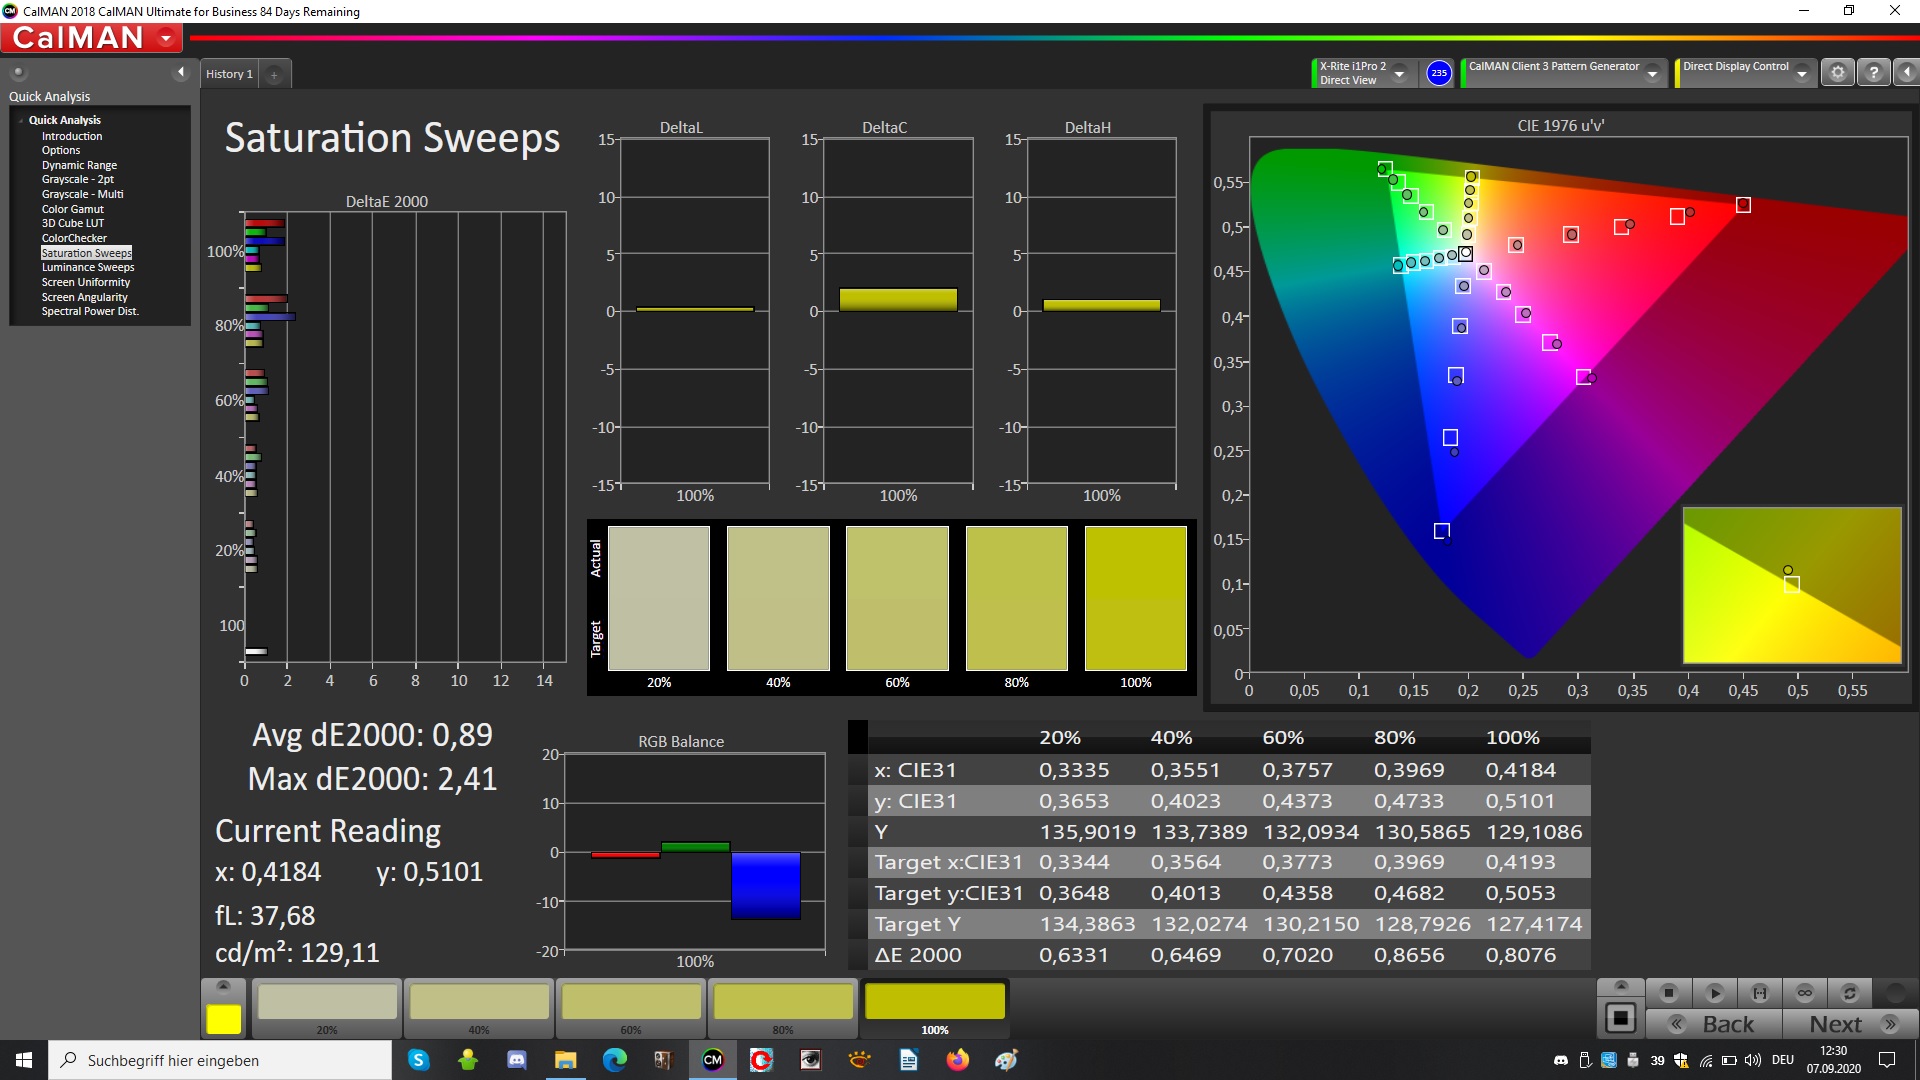Click the single read bracket icon

coord(1759,993)
